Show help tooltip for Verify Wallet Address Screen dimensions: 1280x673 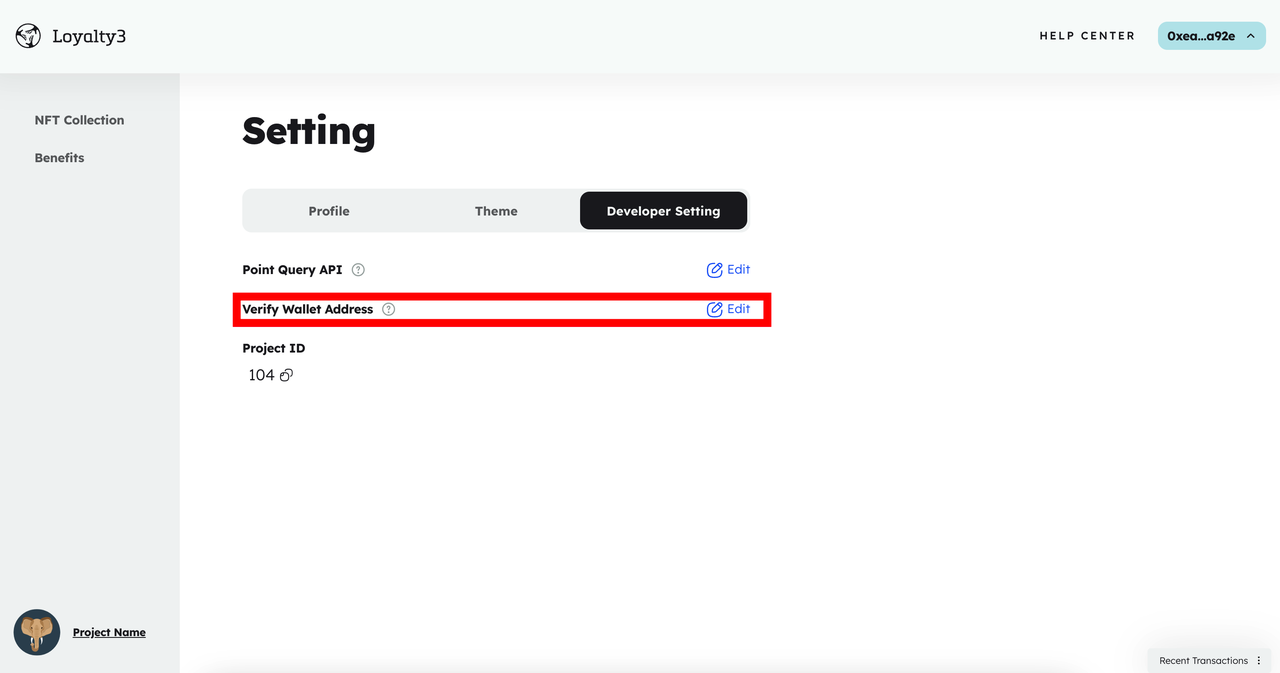pos(389,309)
